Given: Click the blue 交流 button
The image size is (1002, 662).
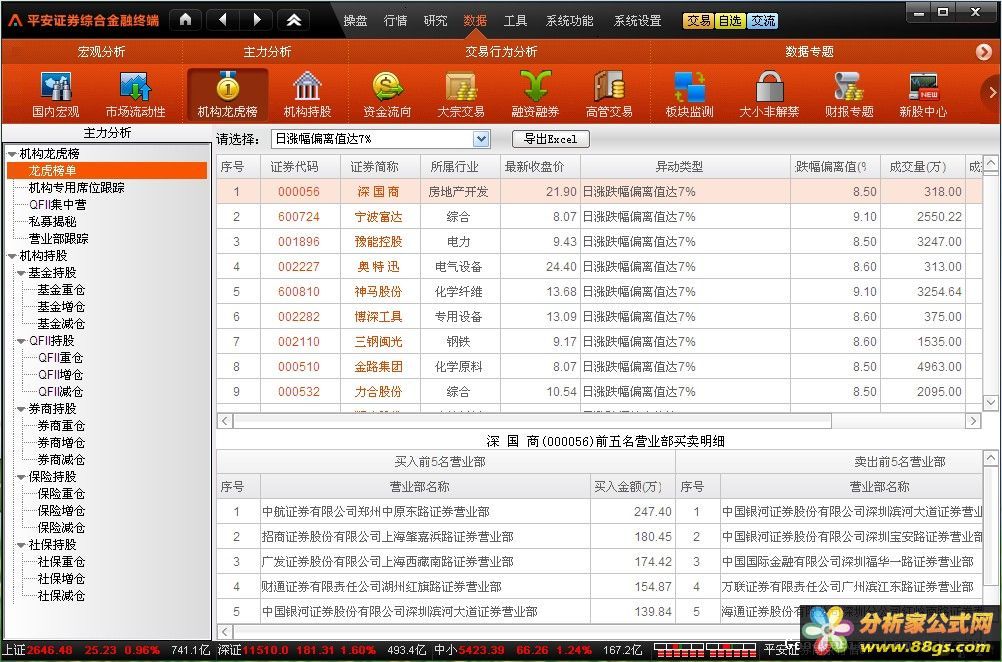Looking at the screenshot, I should 762,21.
